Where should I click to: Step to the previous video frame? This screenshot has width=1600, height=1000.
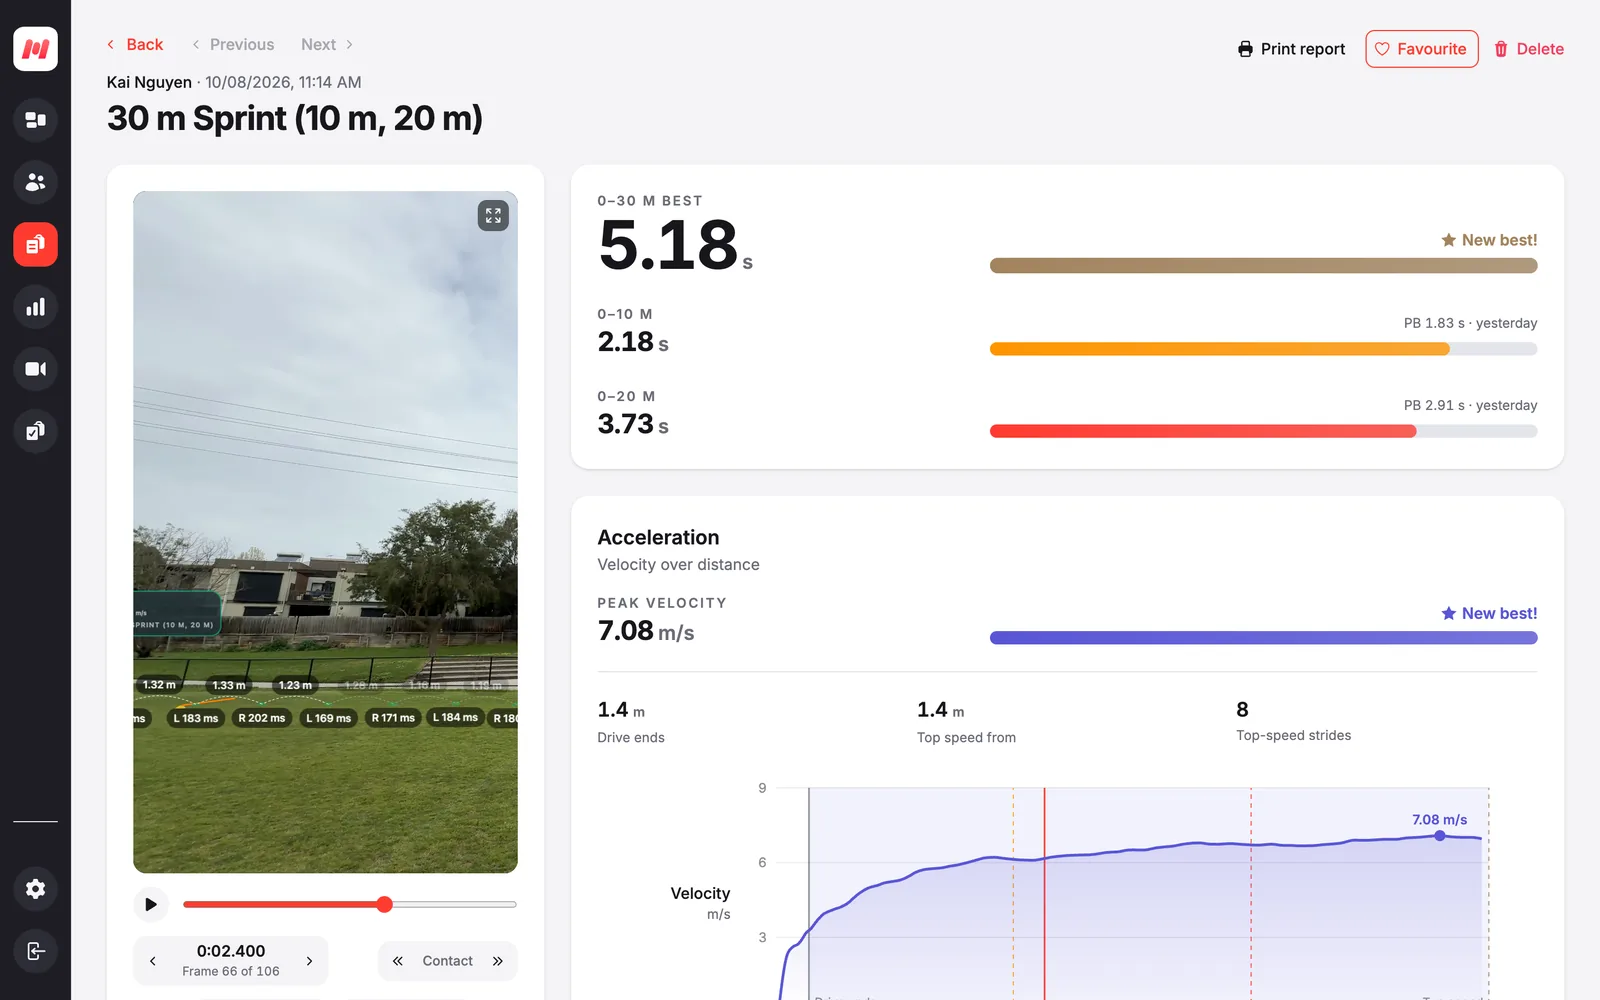click(152, 961)
